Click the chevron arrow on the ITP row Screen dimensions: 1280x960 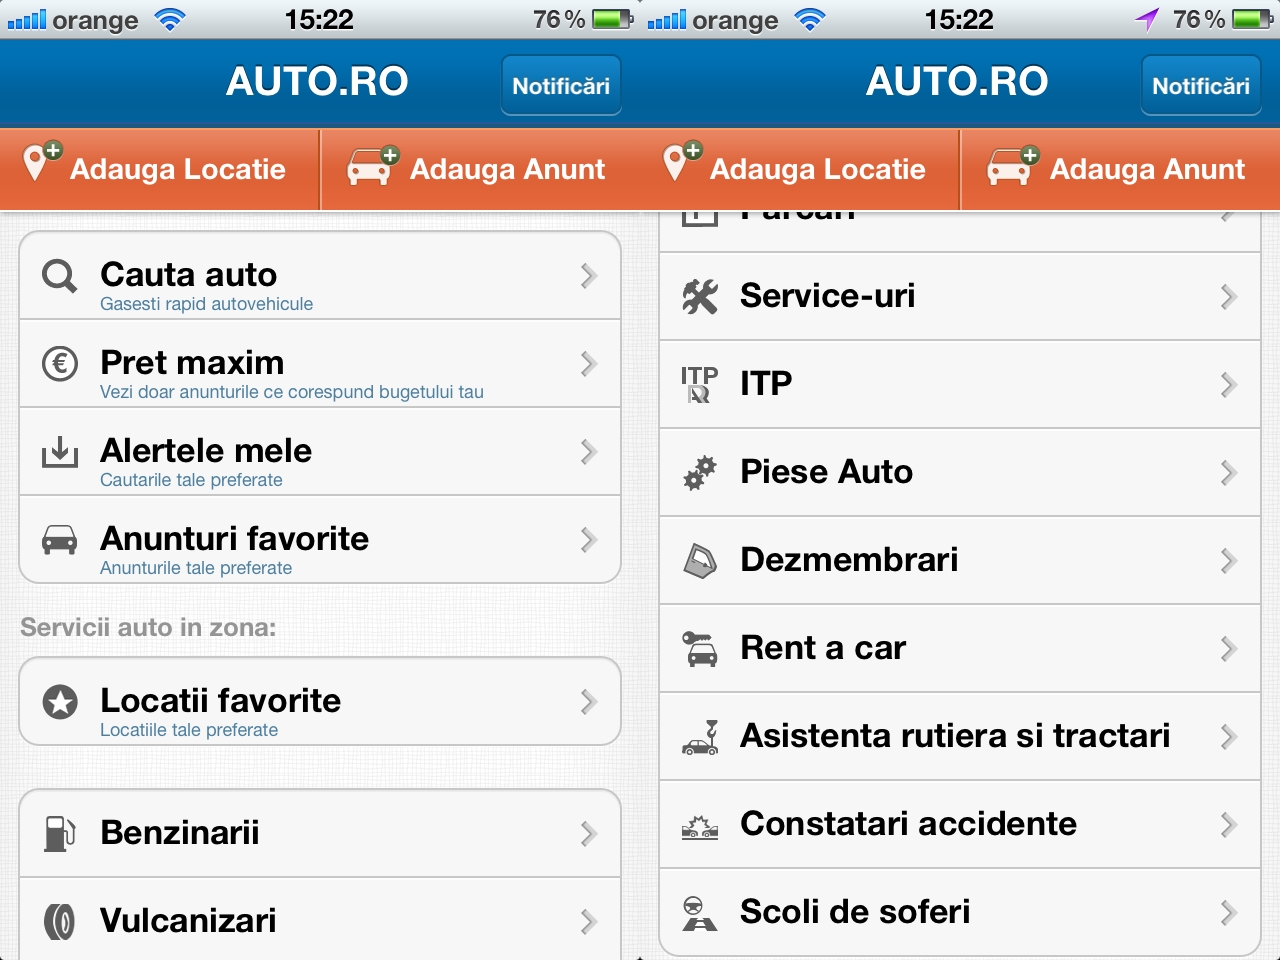click(x=1229, y=385)
